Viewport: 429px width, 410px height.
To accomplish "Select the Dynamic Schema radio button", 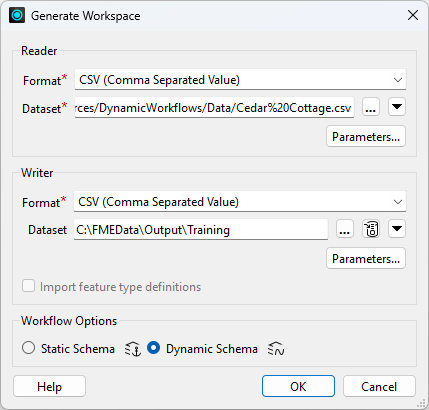I will pyautogui.click(x=153, y=348).
